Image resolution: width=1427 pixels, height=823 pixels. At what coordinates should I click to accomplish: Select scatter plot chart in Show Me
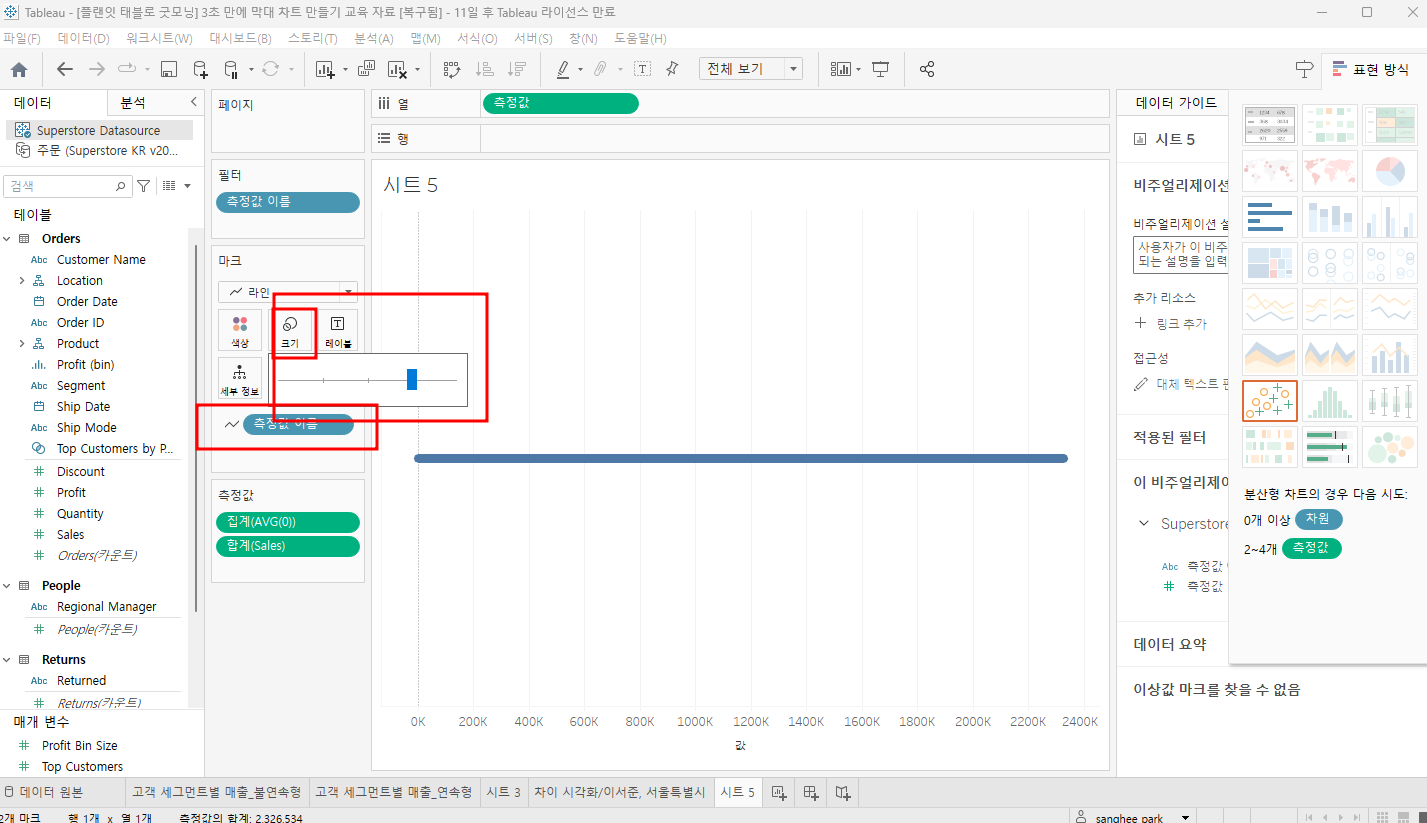coord(1270,401)
